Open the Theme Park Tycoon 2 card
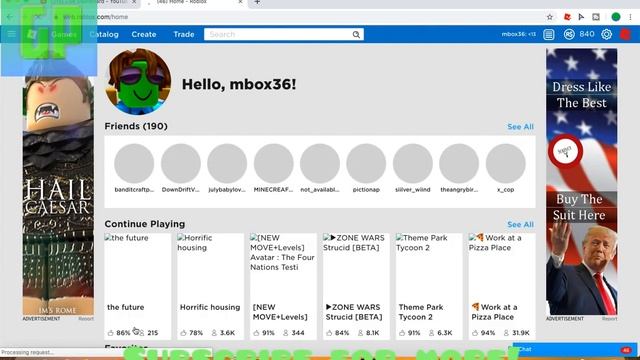This screenshot has width=640, height=360. (x=429, y=286)
